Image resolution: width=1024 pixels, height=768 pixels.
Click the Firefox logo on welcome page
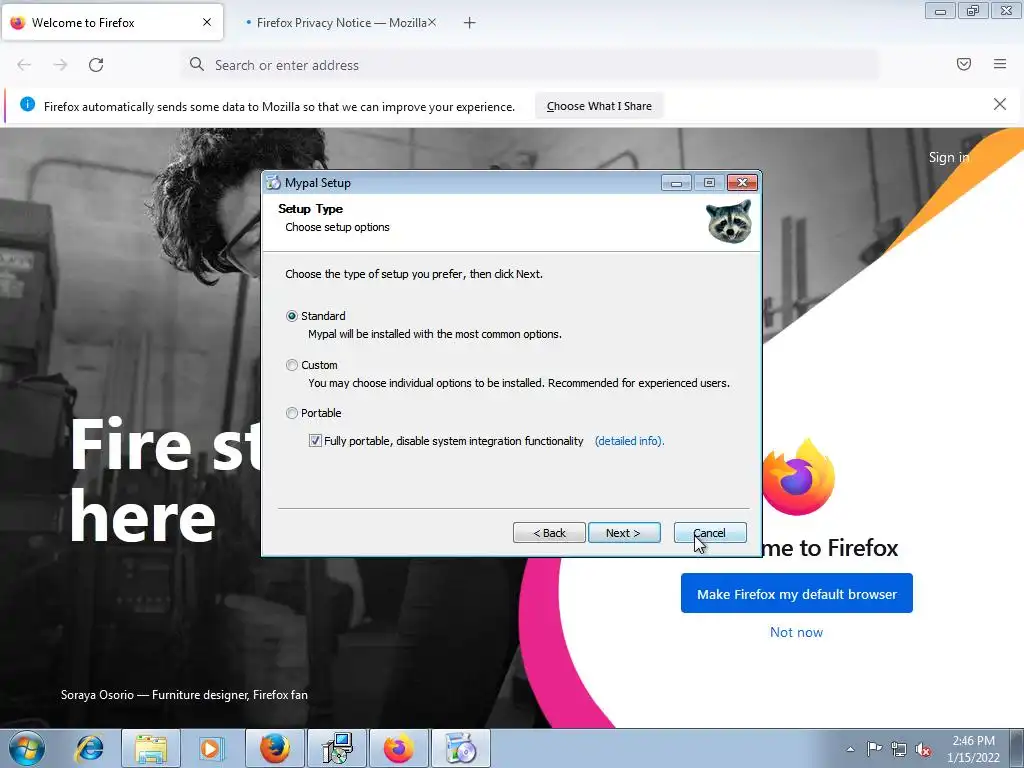pyautogui.click(x=798, y=477)
